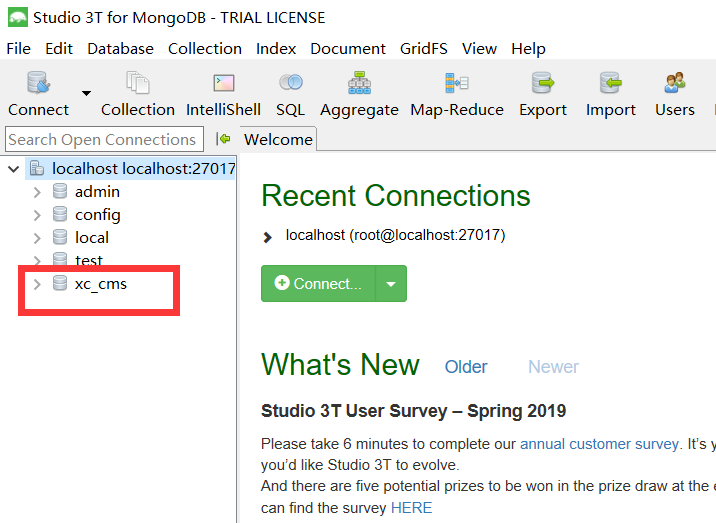Click the Recent Connections heading

(396, 196)
